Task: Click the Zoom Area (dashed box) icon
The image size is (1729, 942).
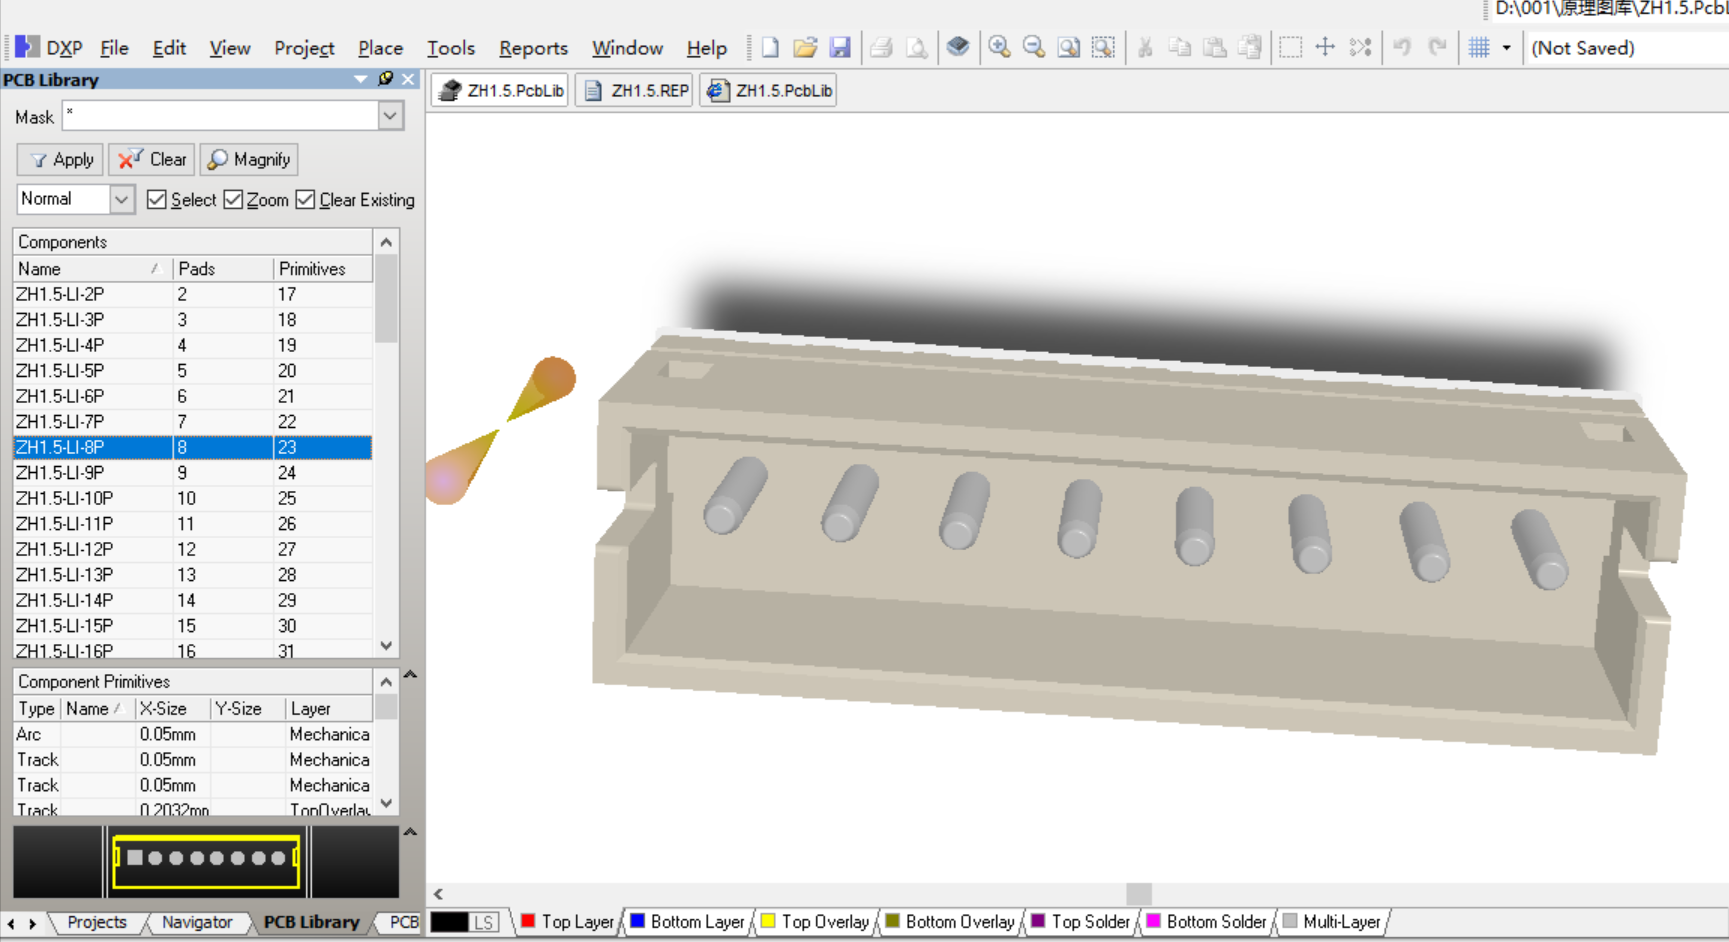Action: (1103, 47)
